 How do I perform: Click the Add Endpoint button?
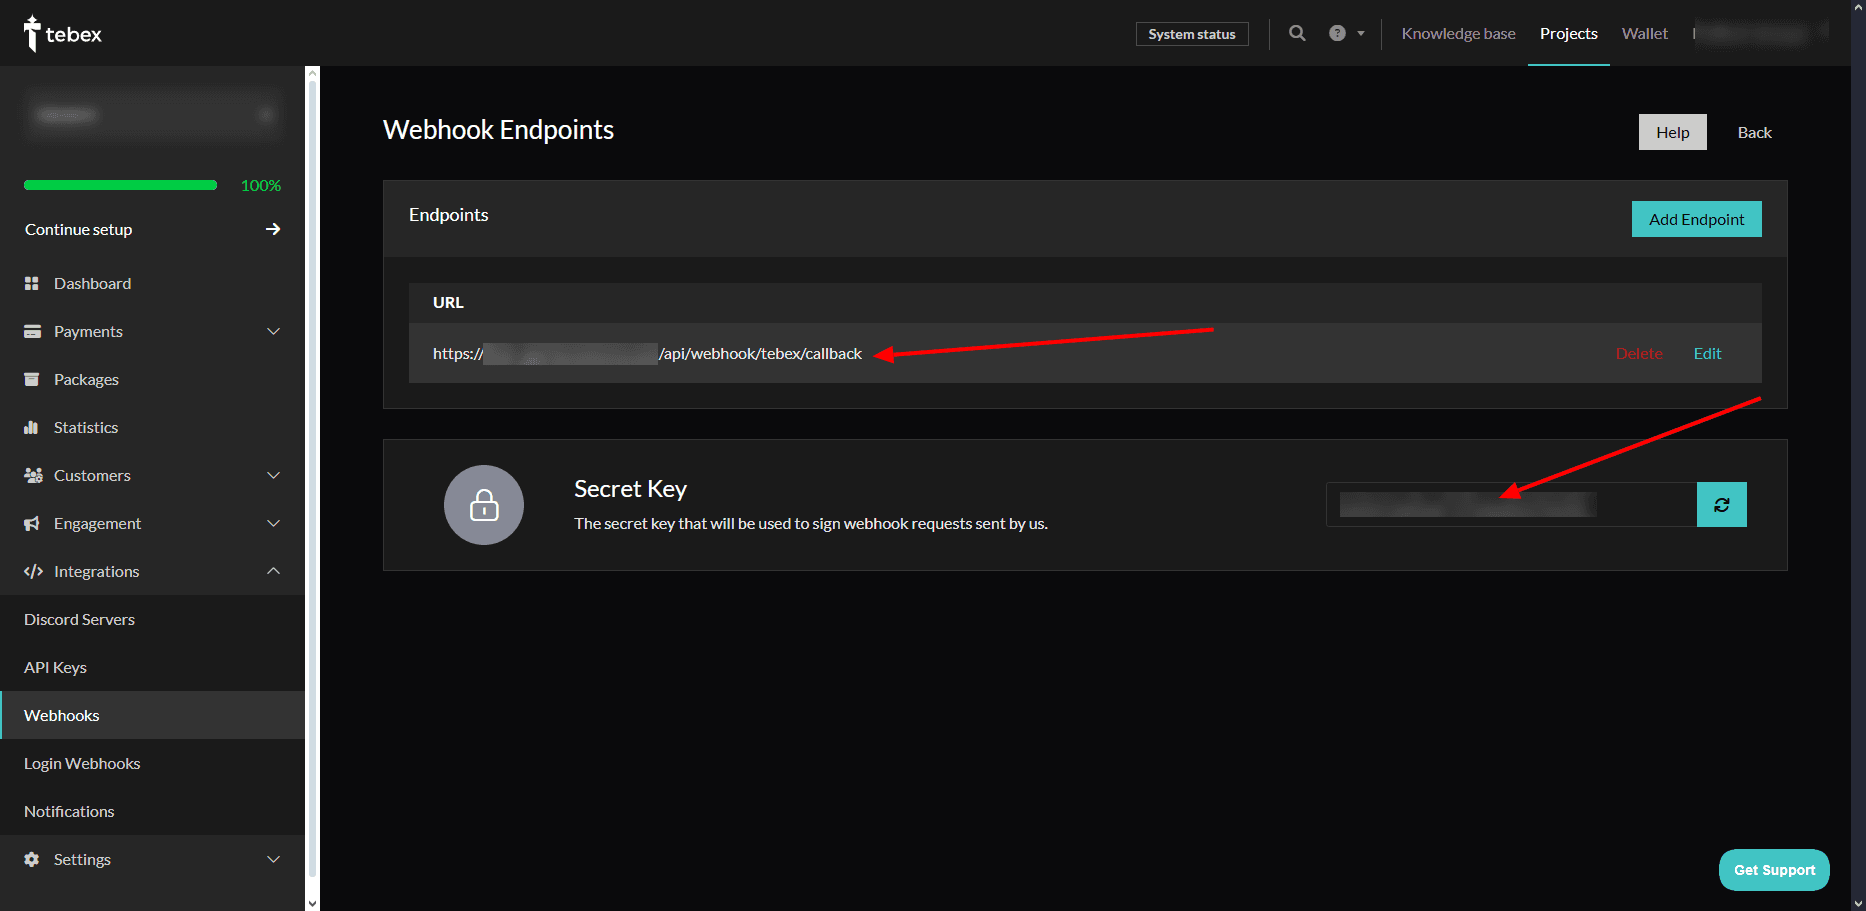click(1696, 219)
